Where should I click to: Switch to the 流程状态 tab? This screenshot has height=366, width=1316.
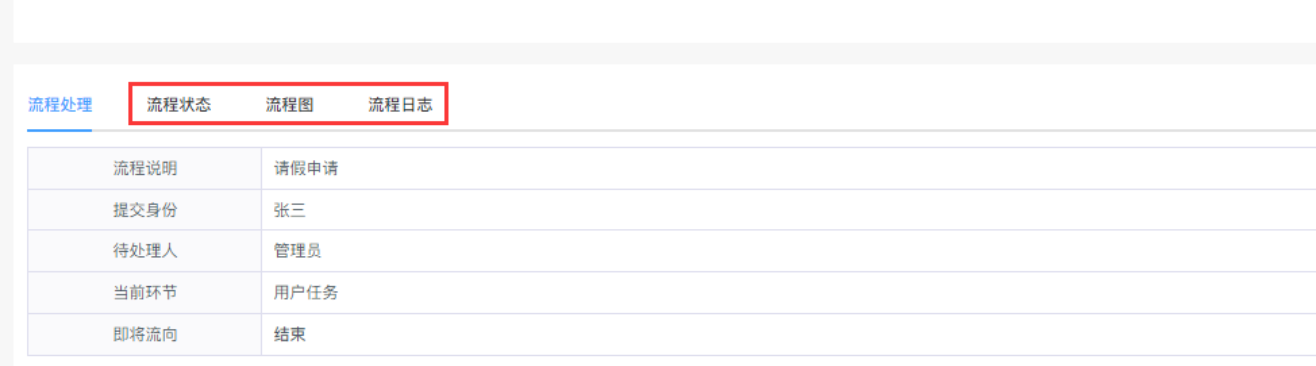[x=179, y=105]
